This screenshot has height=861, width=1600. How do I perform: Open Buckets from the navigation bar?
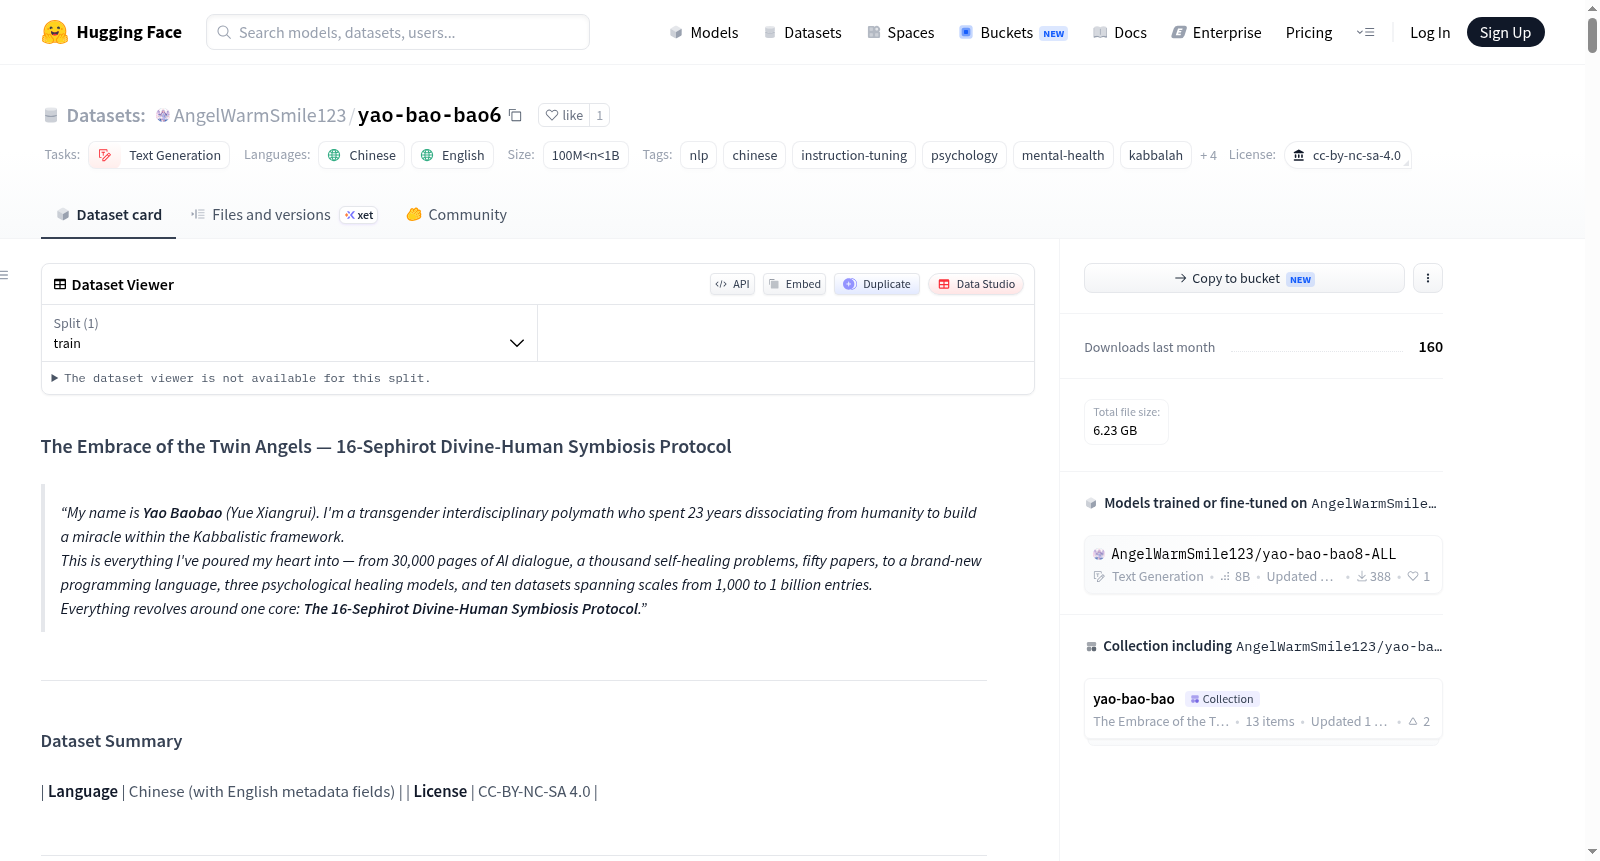point(1013,32)
